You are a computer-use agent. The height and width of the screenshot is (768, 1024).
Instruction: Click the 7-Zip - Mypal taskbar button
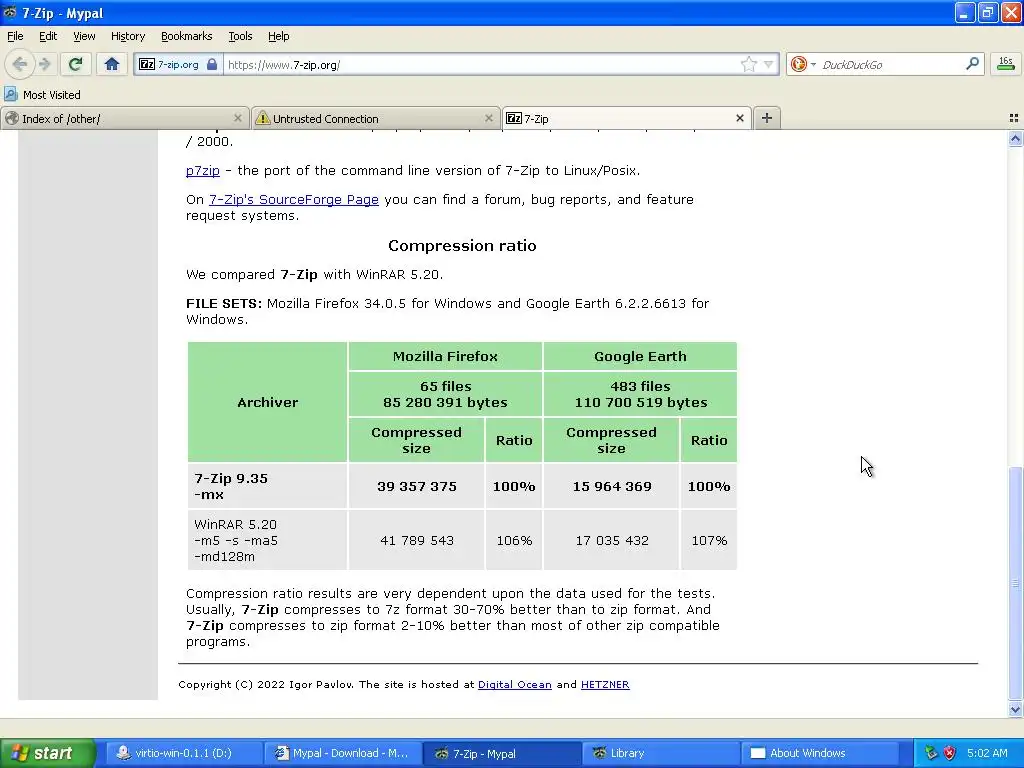point(502,753)
